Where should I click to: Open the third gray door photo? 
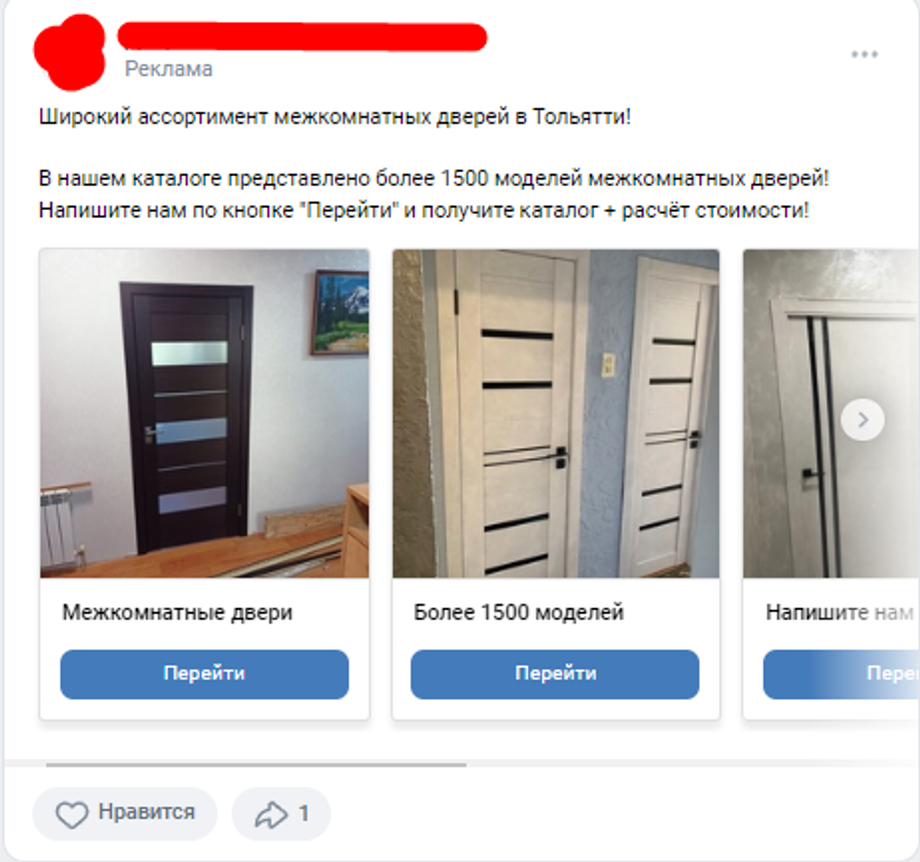click(831, 414)
